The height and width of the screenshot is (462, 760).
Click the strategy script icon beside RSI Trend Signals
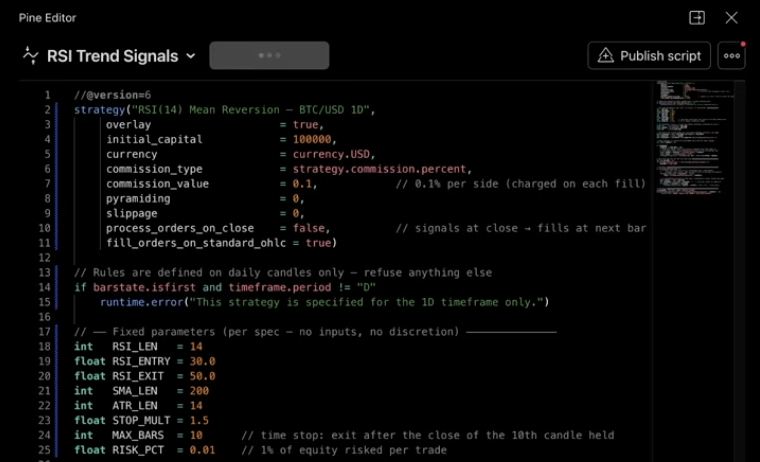coord(30,56)
